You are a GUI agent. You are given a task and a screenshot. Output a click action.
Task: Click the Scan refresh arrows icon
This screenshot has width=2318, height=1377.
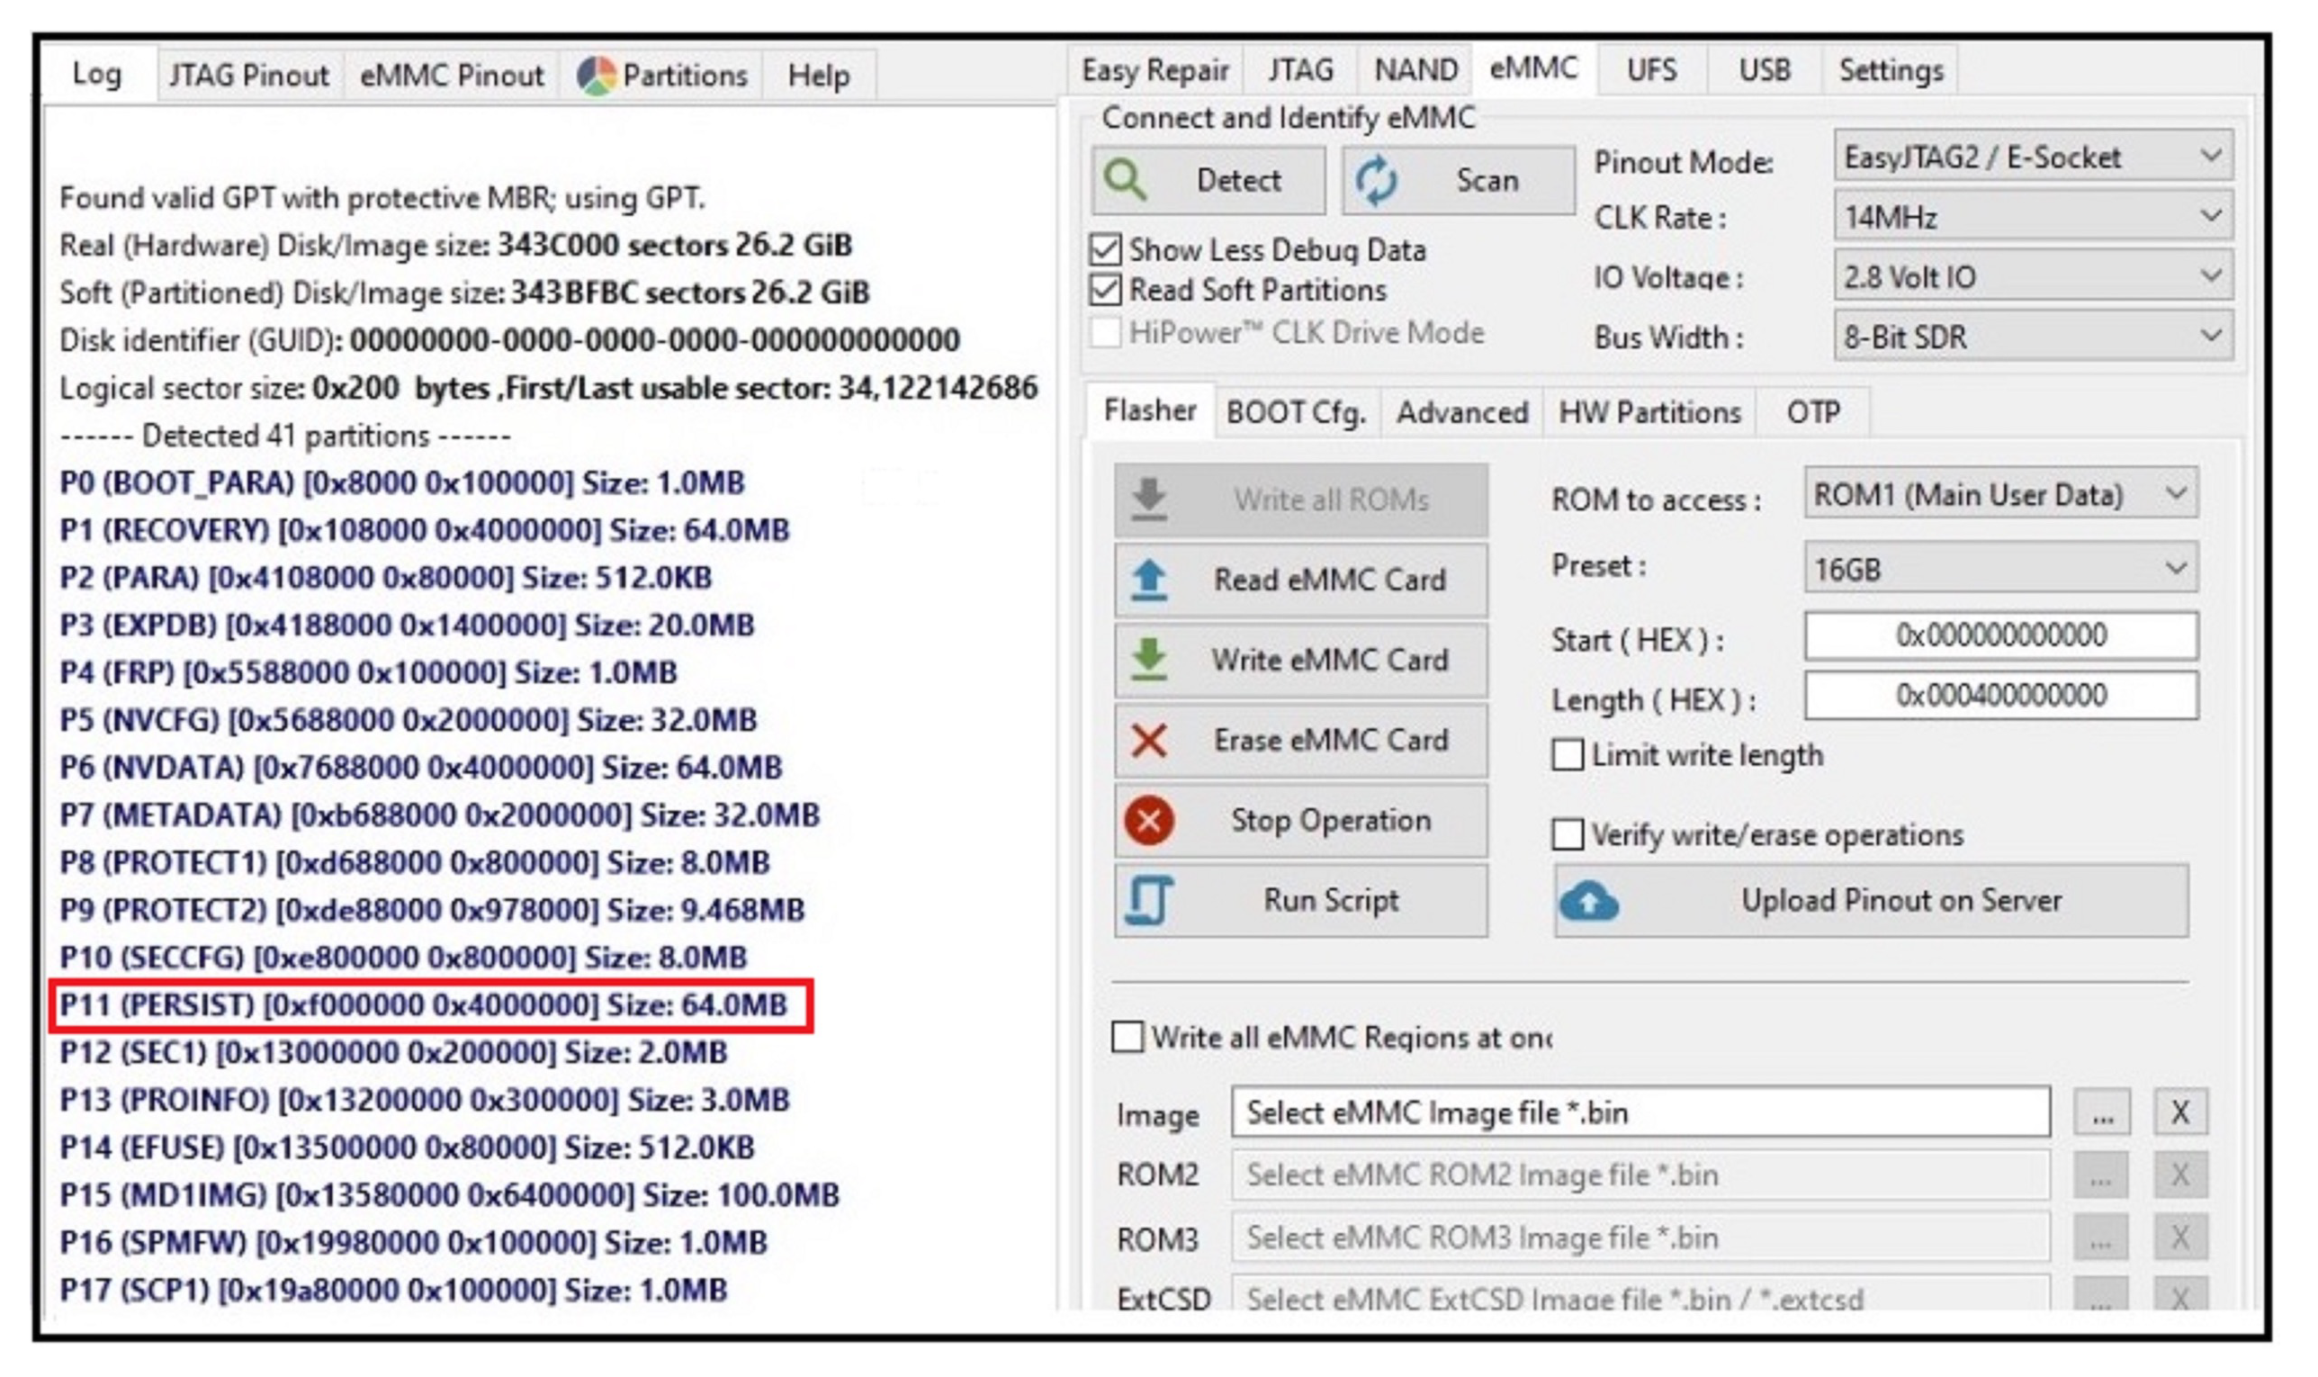coord(1377,181)
